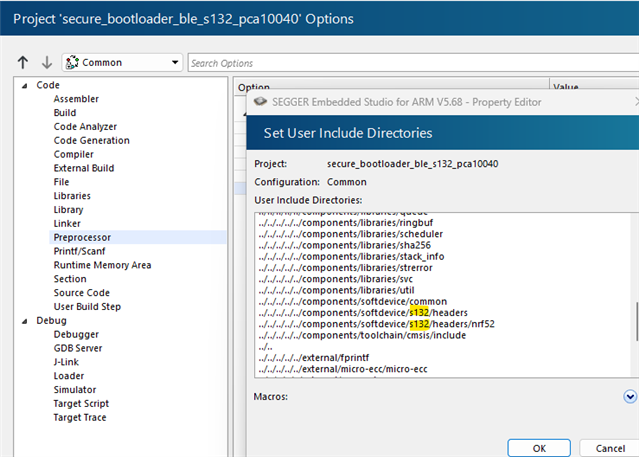The width and height of the screenshot is (639, 457).
Task: Click the softdevice/s132/headers/nrf52 line
Action: coord(377,324)
